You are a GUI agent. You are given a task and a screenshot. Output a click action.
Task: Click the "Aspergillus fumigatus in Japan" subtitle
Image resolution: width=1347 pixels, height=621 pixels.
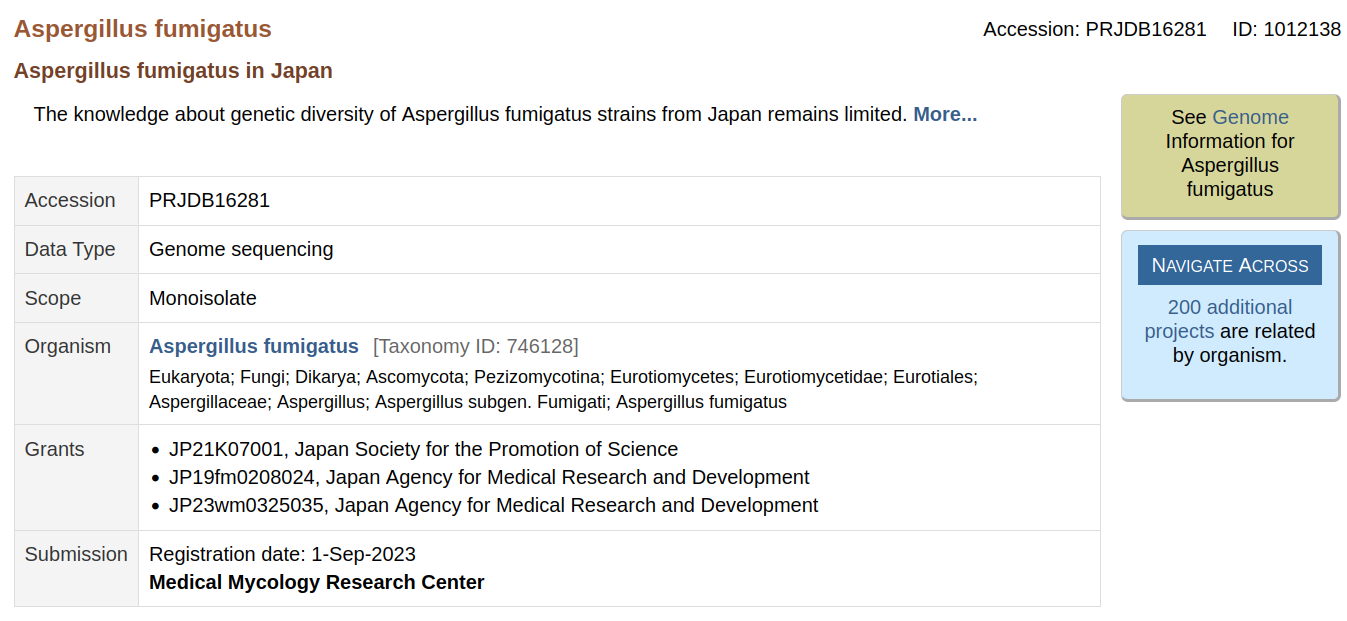click(x=173, y=71)
